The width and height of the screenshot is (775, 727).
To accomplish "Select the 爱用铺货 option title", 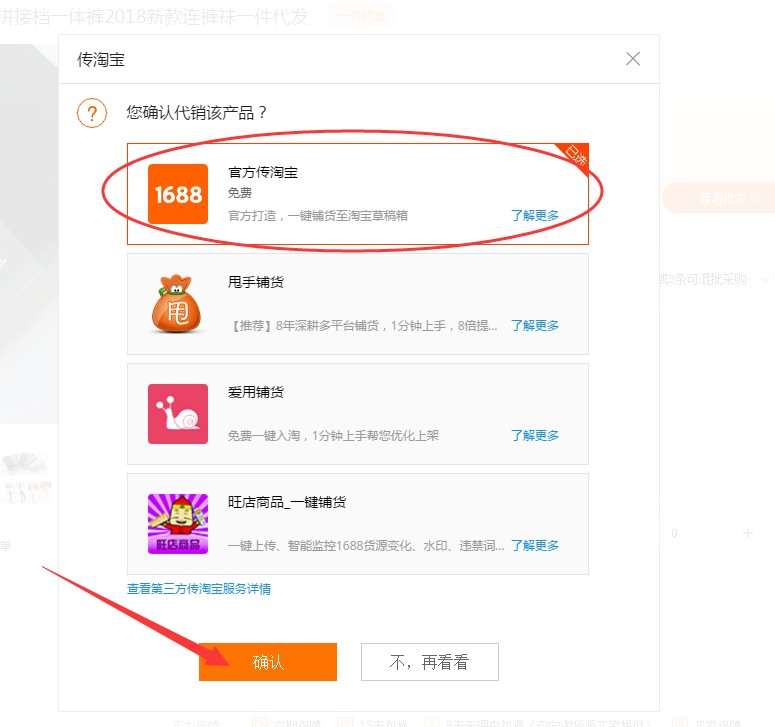I will point(256,392).
